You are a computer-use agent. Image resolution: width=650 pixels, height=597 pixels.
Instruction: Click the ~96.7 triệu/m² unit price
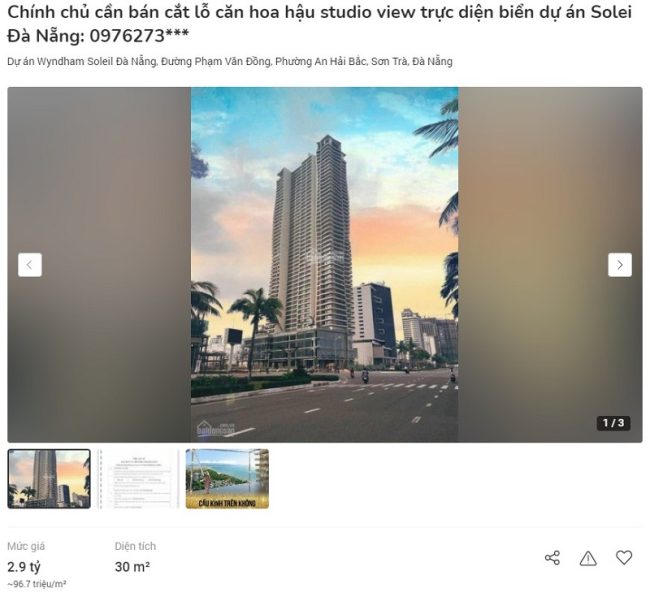click(36, 584)
